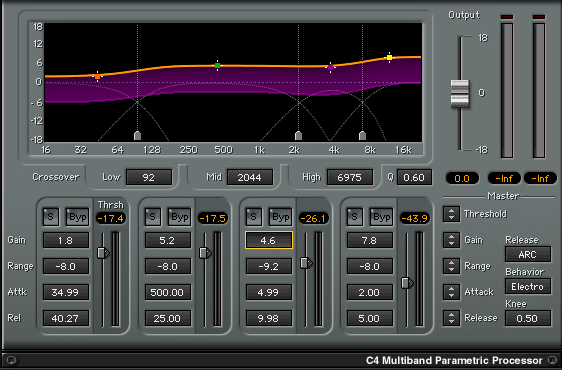
Task: Click band 1 Attack field 34.99
Action: click(x=66, y=292)
